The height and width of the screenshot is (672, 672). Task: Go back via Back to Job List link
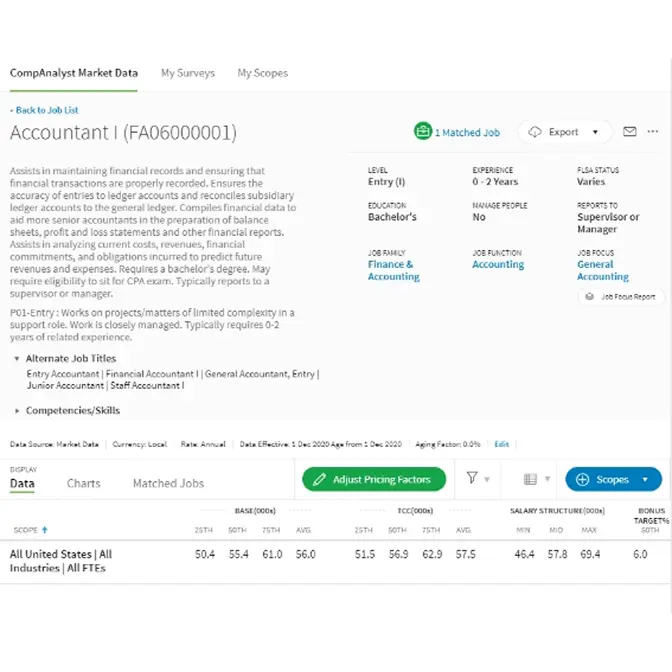pos(45,110)
